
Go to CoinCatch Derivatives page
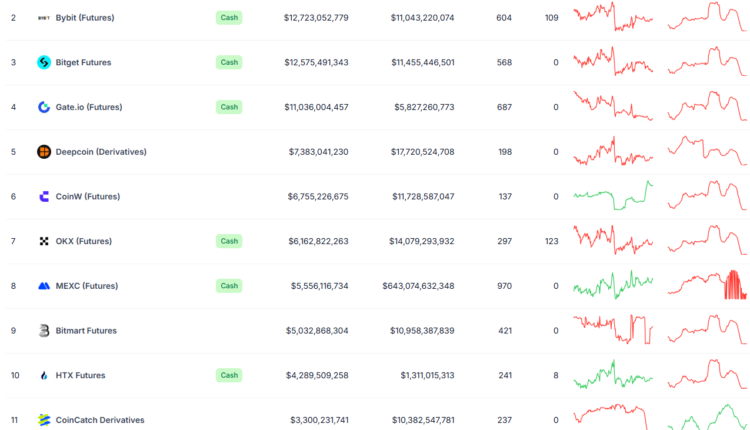tap(100, 420)
